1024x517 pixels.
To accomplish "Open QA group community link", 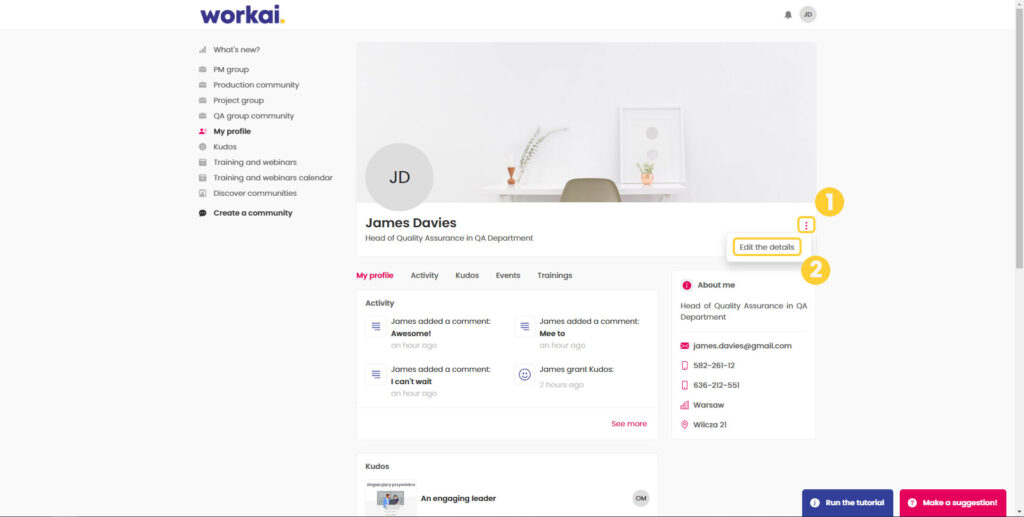I will pos(253,116).
